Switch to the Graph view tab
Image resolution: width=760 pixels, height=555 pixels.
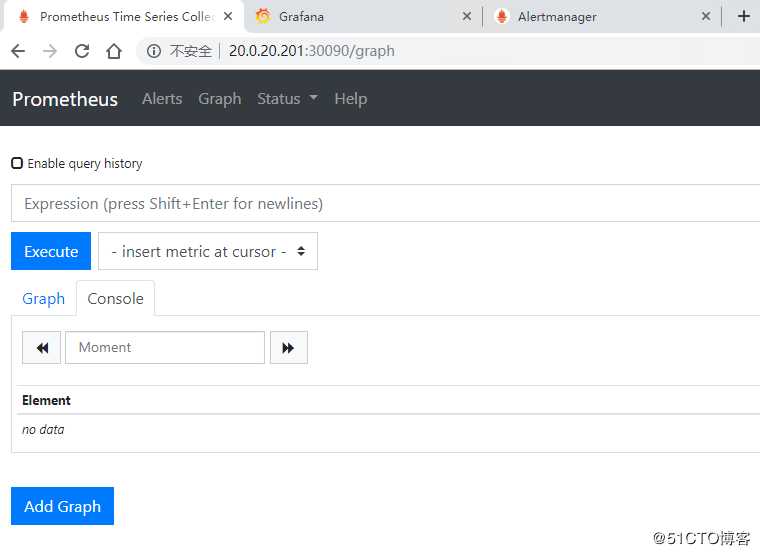click(x=44, y=299)
